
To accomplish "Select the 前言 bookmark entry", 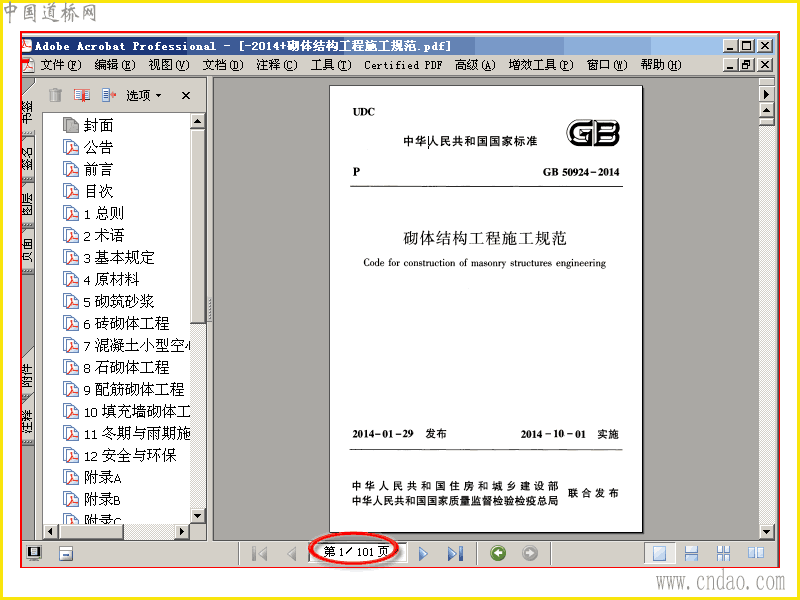I will coord(98,169).
